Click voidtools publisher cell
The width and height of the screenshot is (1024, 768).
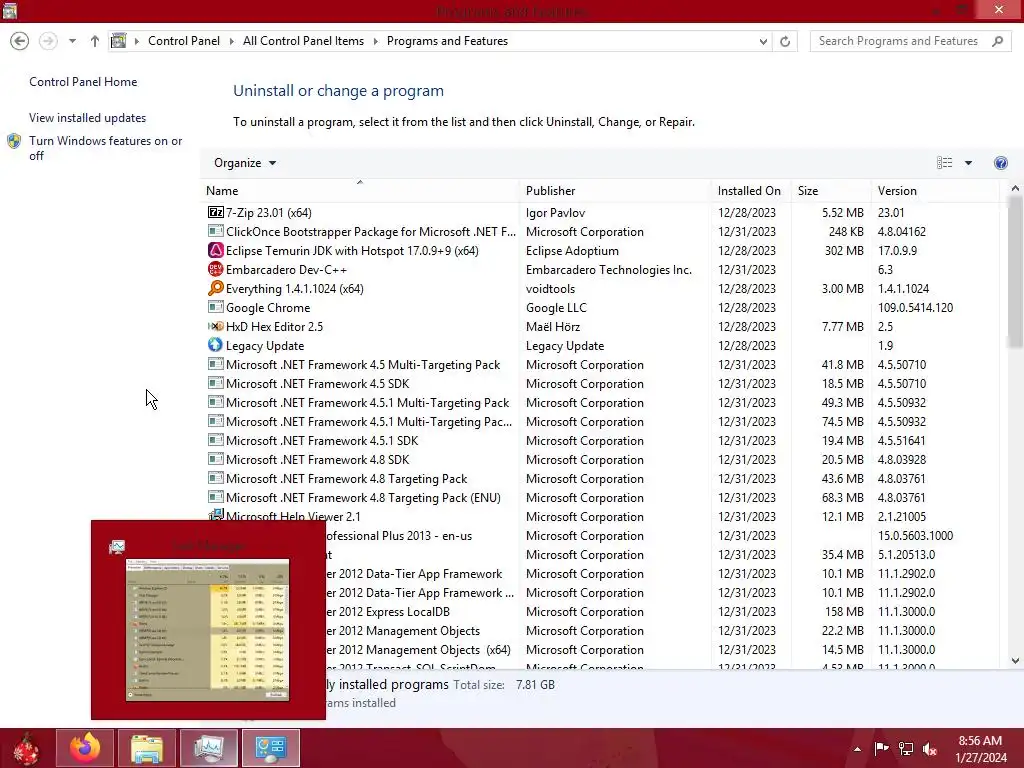[551, 289]
